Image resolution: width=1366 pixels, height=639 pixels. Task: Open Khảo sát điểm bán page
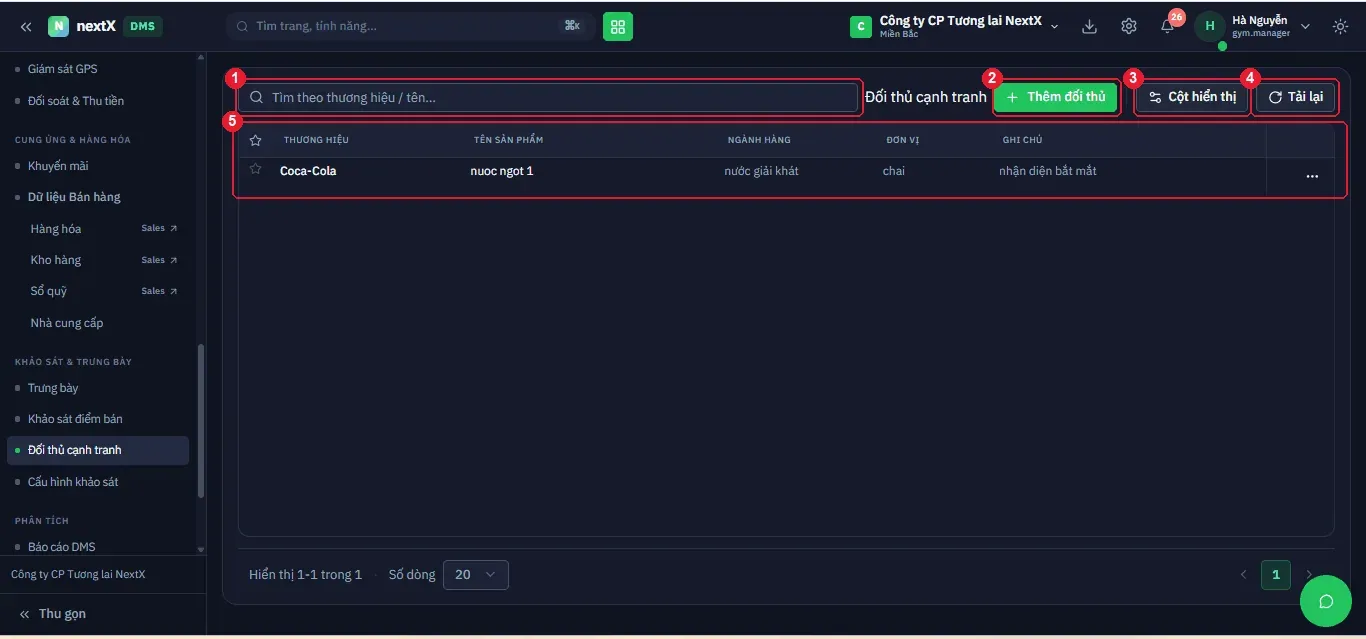pos(75,419)
